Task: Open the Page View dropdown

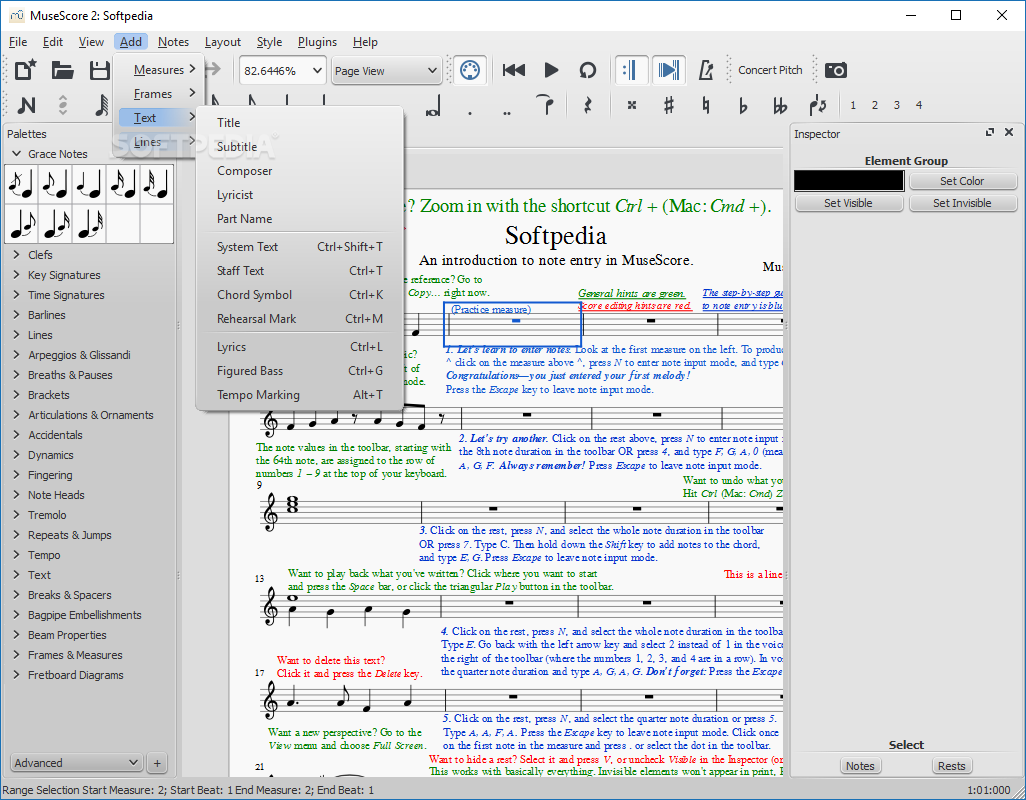Action: [x=386, y=70]
